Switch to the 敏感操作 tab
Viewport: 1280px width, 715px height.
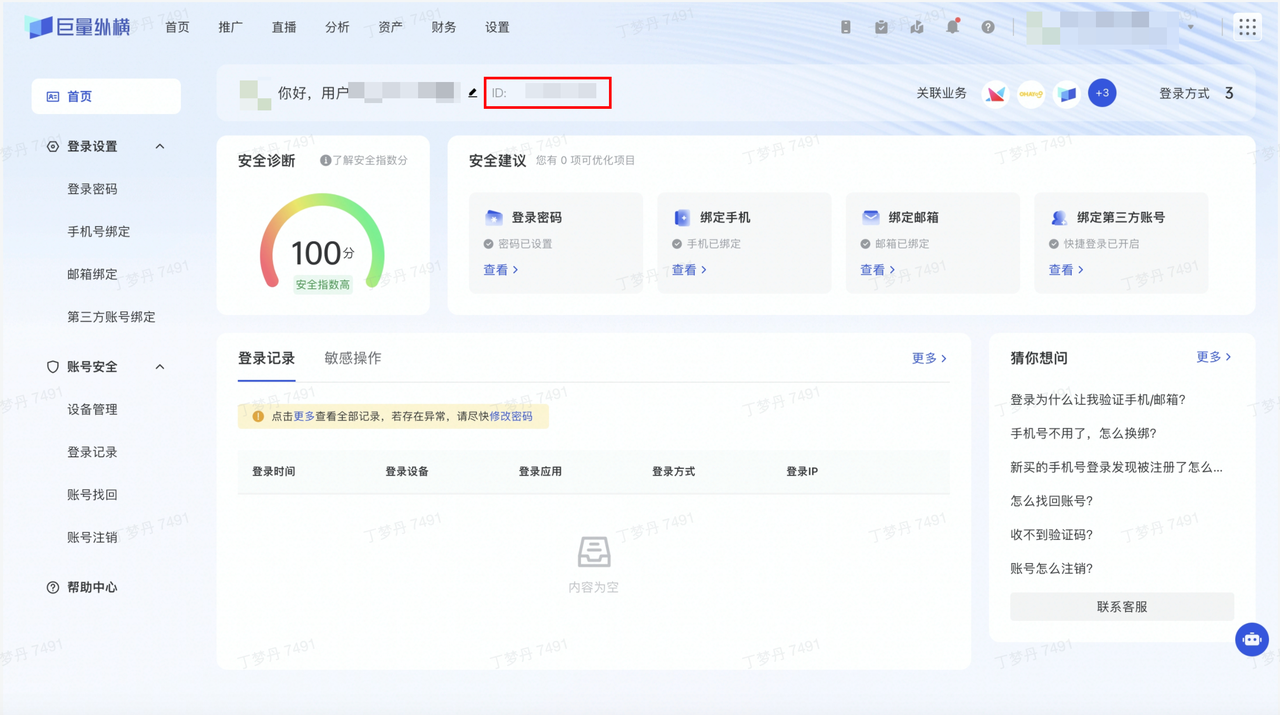click(352, 358)
